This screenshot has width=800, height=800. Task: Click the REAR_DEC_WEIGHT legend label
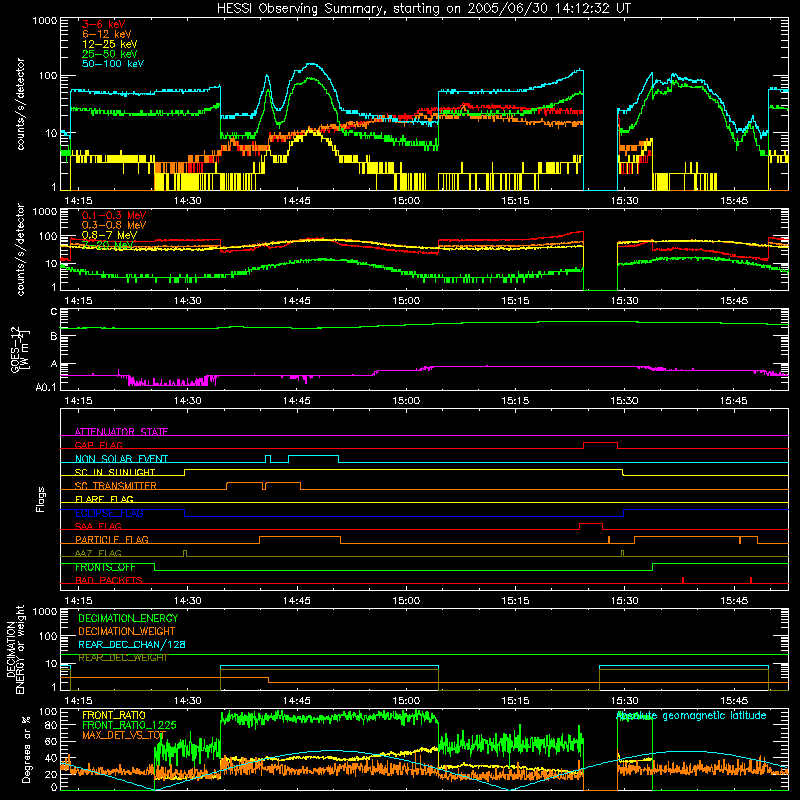click(122, 658)
